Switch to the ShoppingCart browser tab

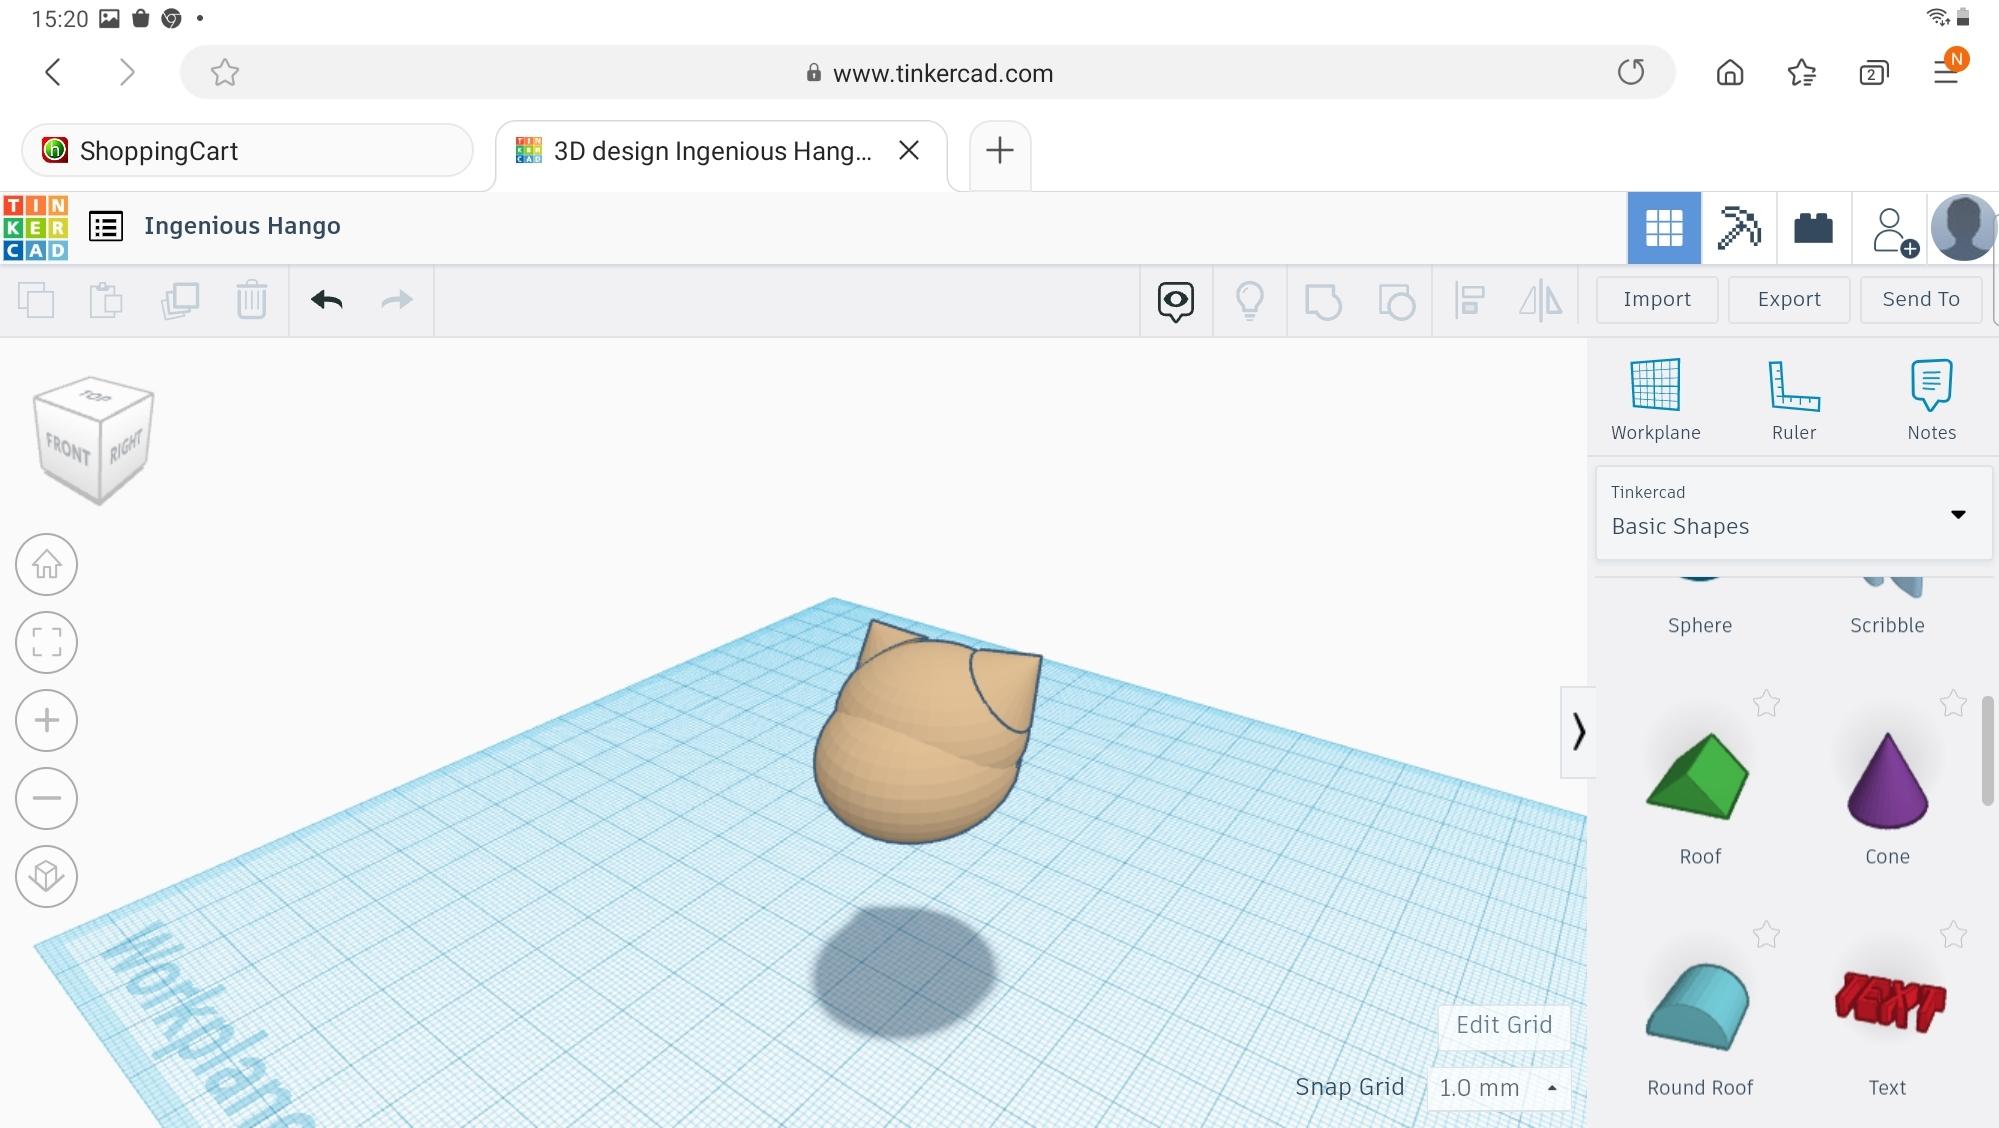tap(247, 151)
